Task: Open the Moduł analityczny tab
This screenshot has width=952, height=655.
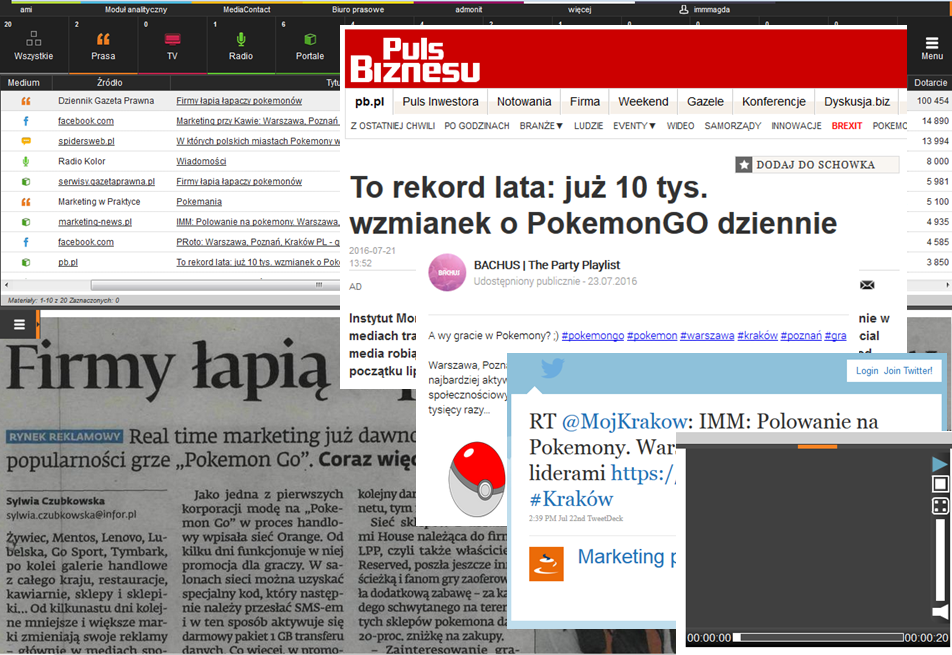Action: pos(136,10)
